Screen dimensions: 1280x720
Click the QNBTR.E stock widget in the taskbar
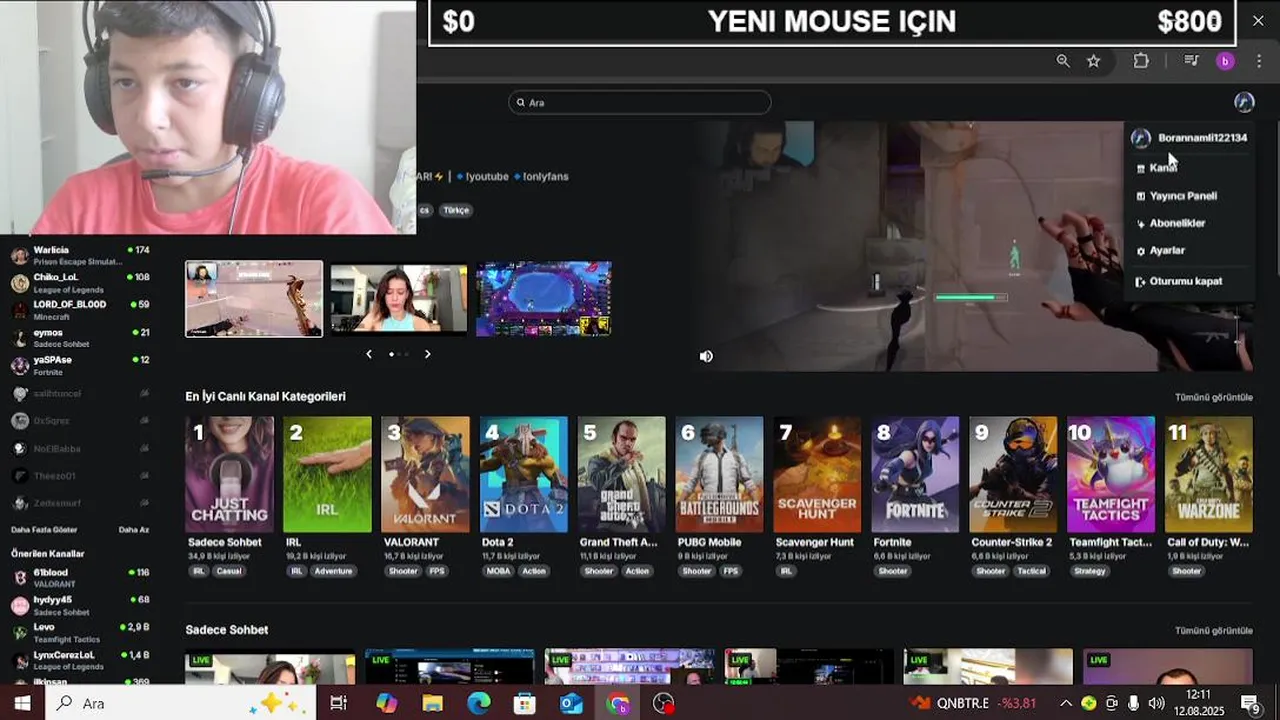973,703
